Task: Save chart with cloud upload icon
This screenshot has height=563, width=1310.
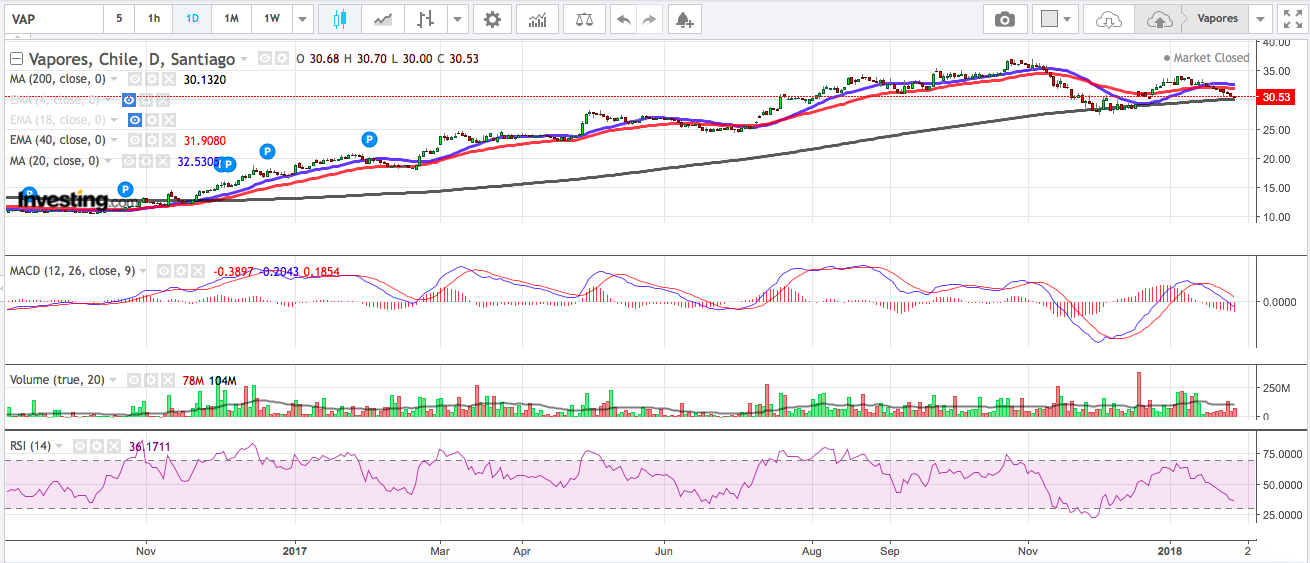Action: tap(1158, 19)
